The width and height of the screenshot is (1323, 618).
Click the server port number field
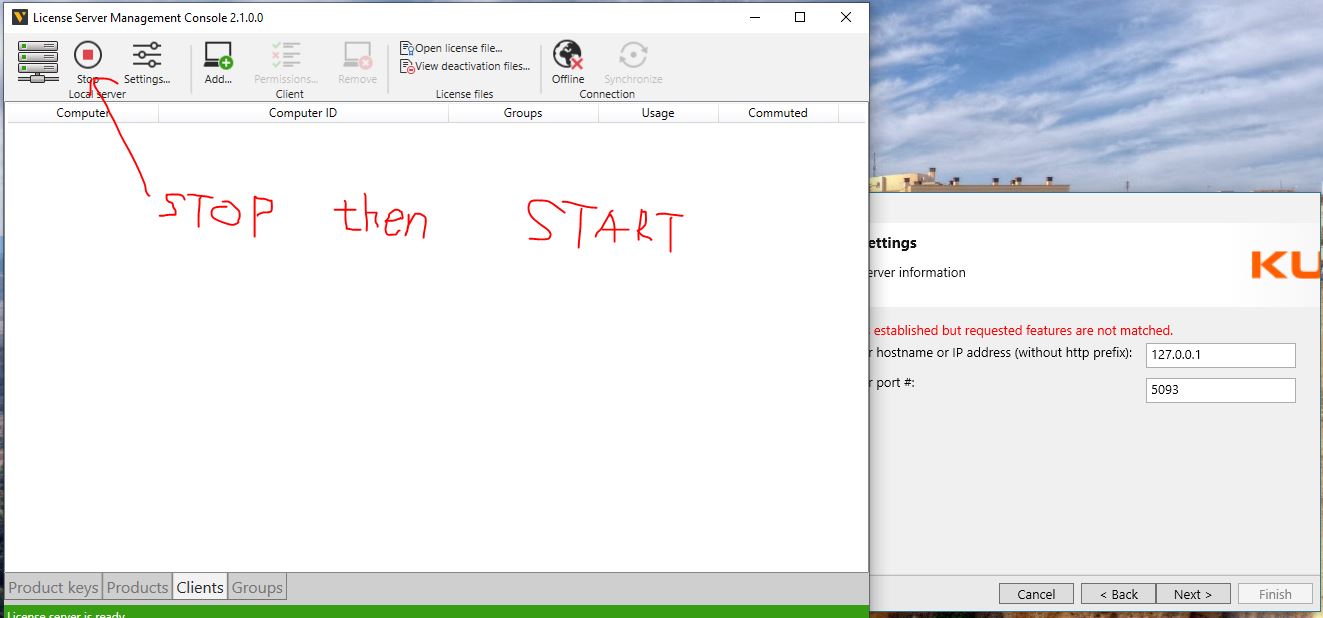click(1220, 390)
